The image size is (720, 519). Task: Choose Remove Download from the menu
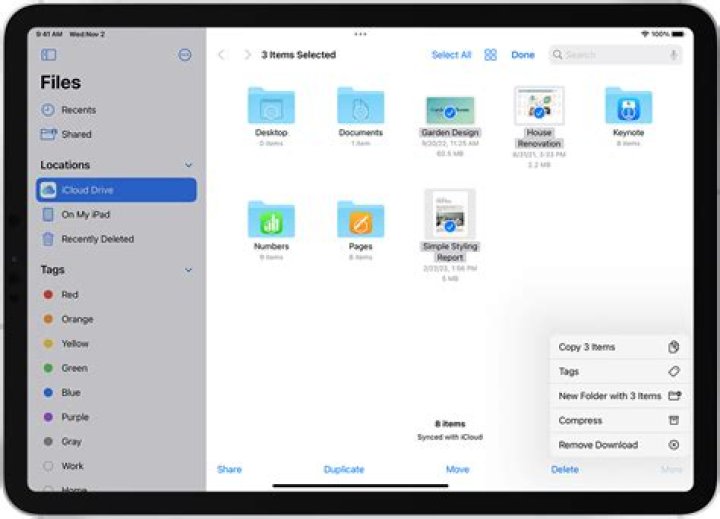point(619,445)
